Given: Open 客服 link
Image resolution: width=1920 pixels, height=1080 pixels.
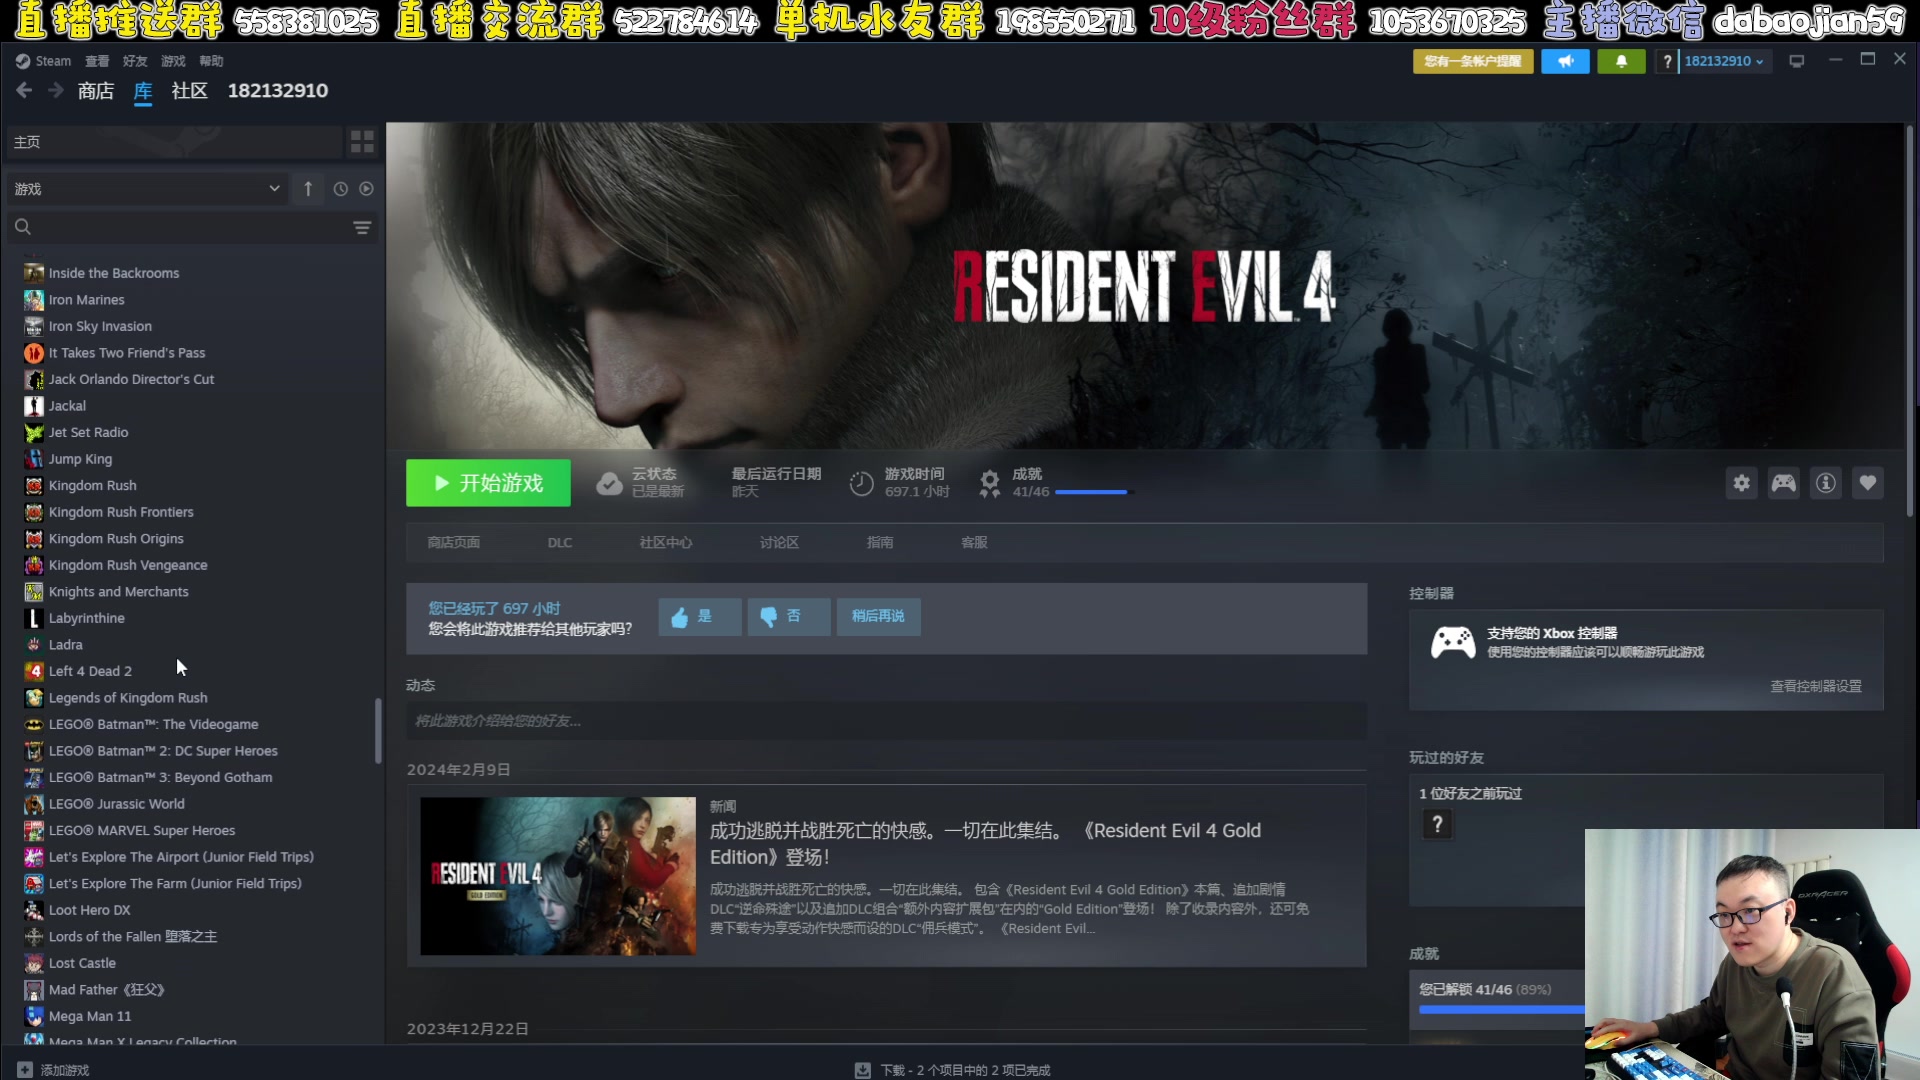Looking at the screenshot, I should (x=974, y=543).
